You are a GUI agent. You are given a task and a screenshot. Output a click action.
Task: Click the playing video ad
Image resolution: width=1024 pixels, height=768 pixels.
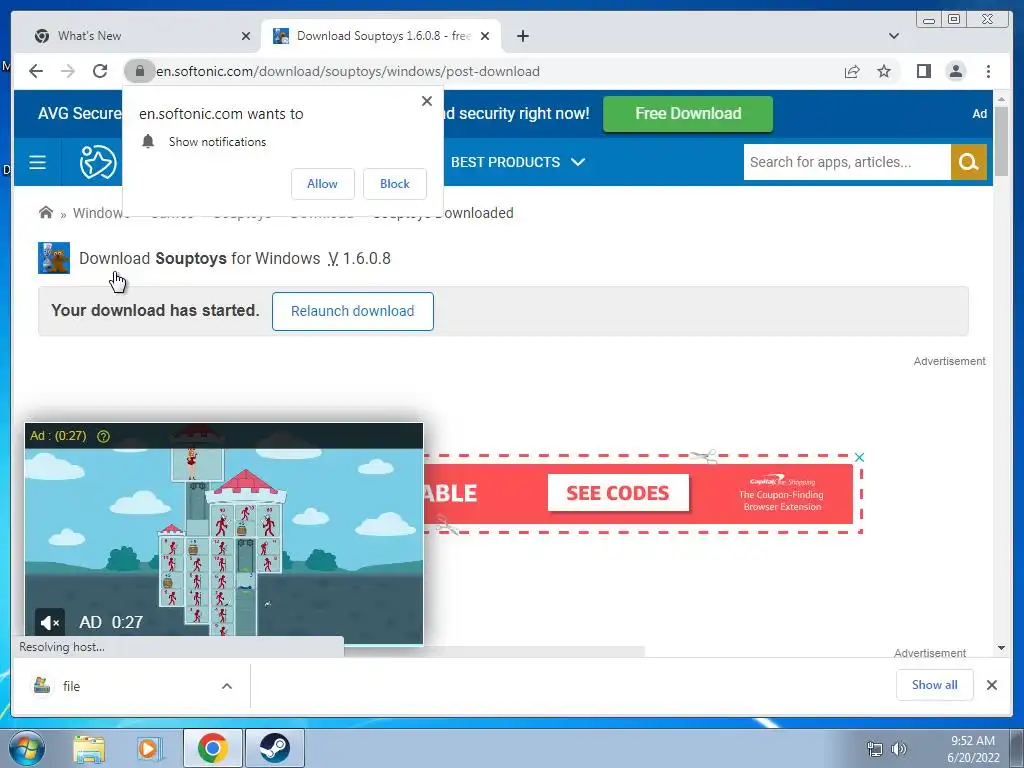tap(224, 534)
